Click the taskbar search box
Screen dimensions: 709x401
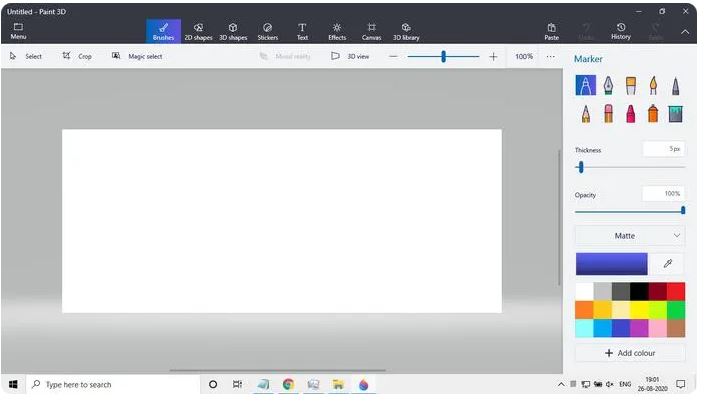pyautogui.click(x=113, y=384)
